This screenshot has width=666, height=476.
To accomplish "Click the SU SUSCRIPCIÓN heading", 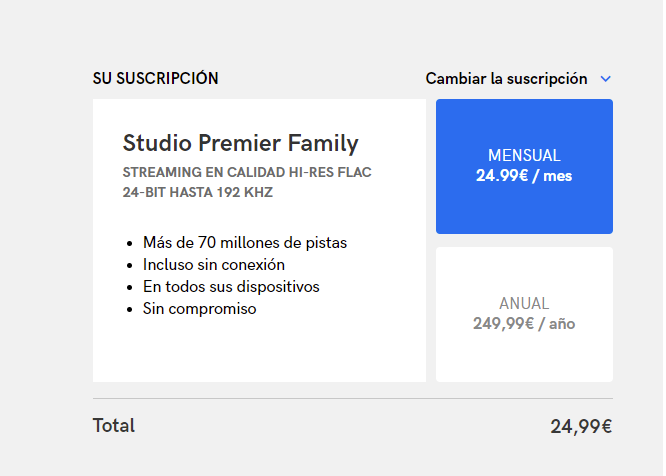I will [155, 78].
